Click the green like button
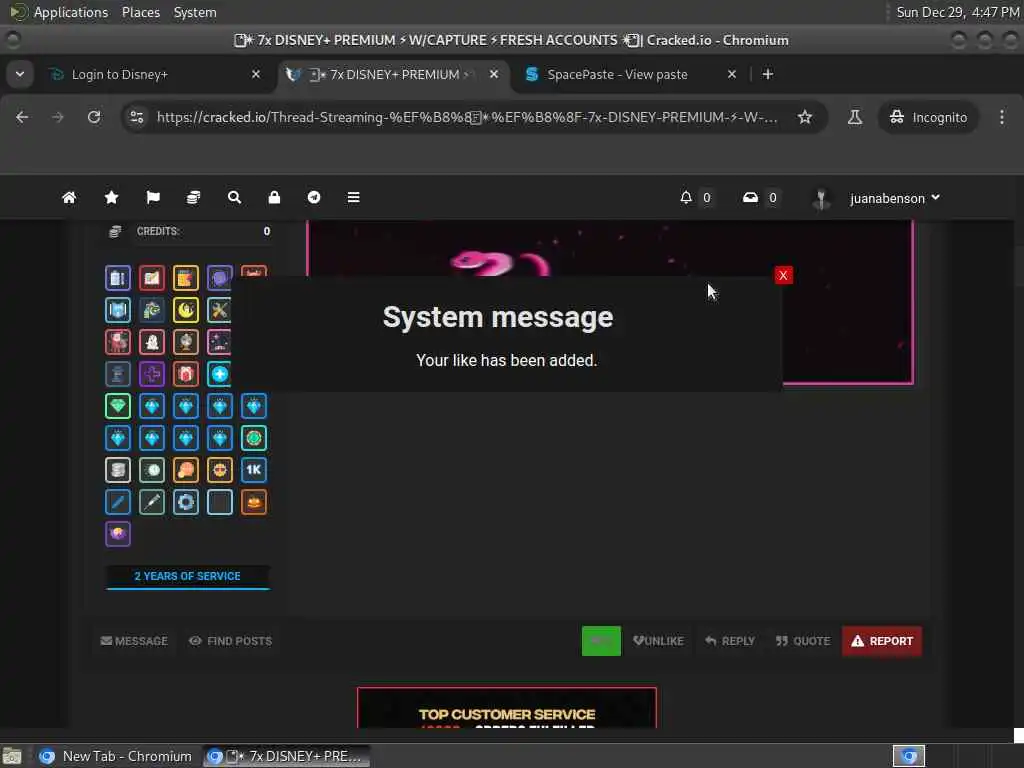This screenshot has width=1024, height=768. click(601, 641)
